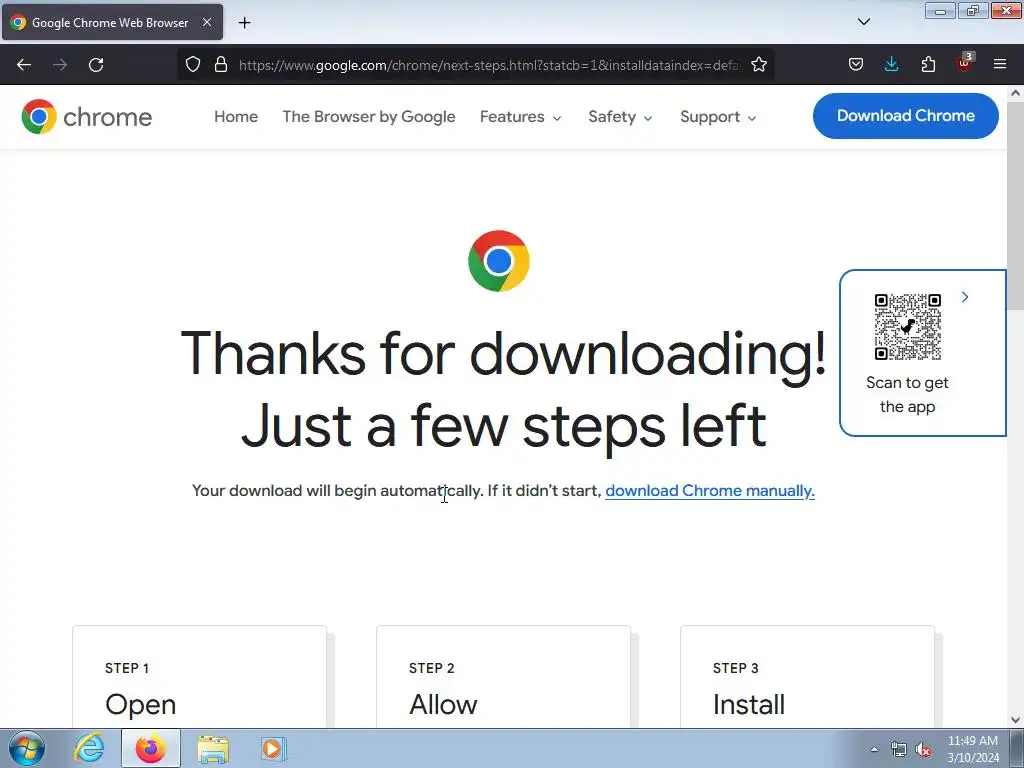
Task: Expand the Features dropdown menu
Action: tap(520, 117)
